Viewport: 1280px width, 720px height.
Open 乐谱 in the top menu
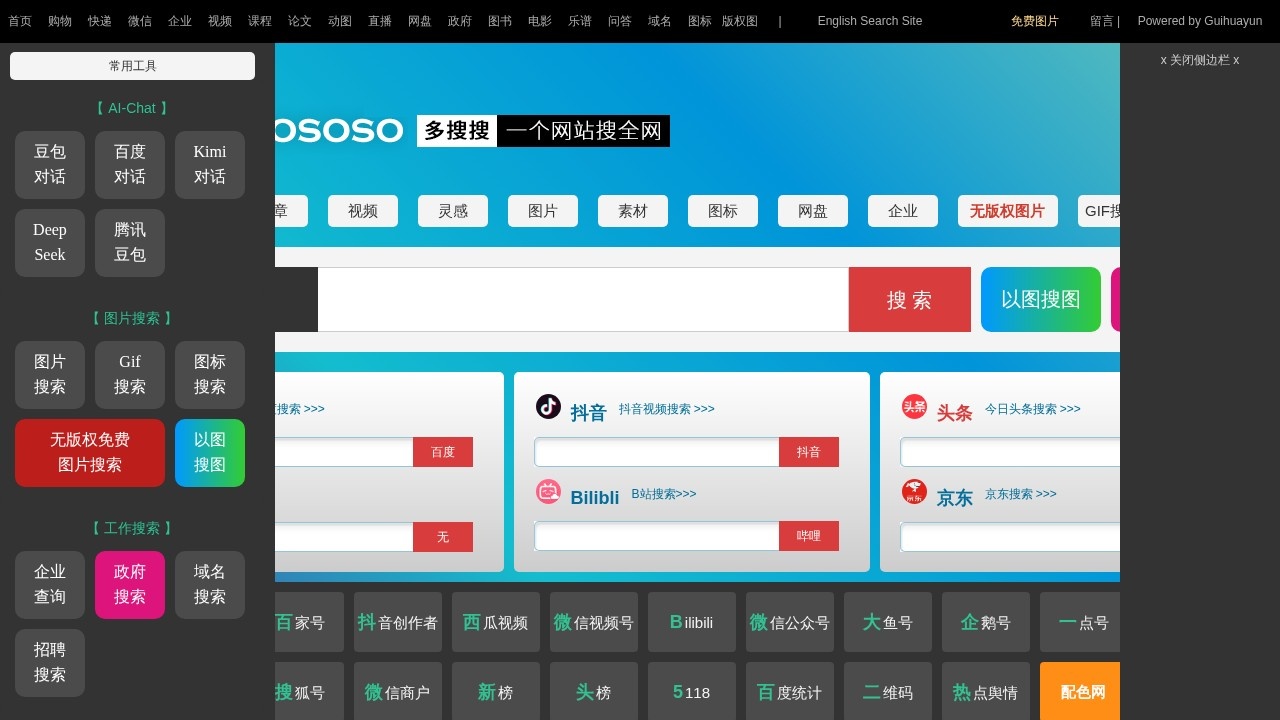580,21
